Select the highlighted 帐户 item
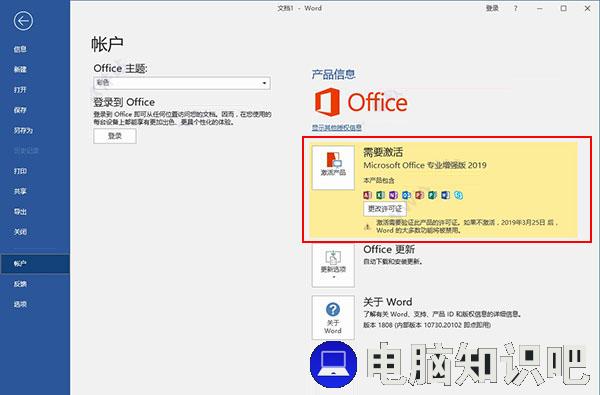Viewport: 600px width, 395px height. pyautogui.click(x=35, y=263)
